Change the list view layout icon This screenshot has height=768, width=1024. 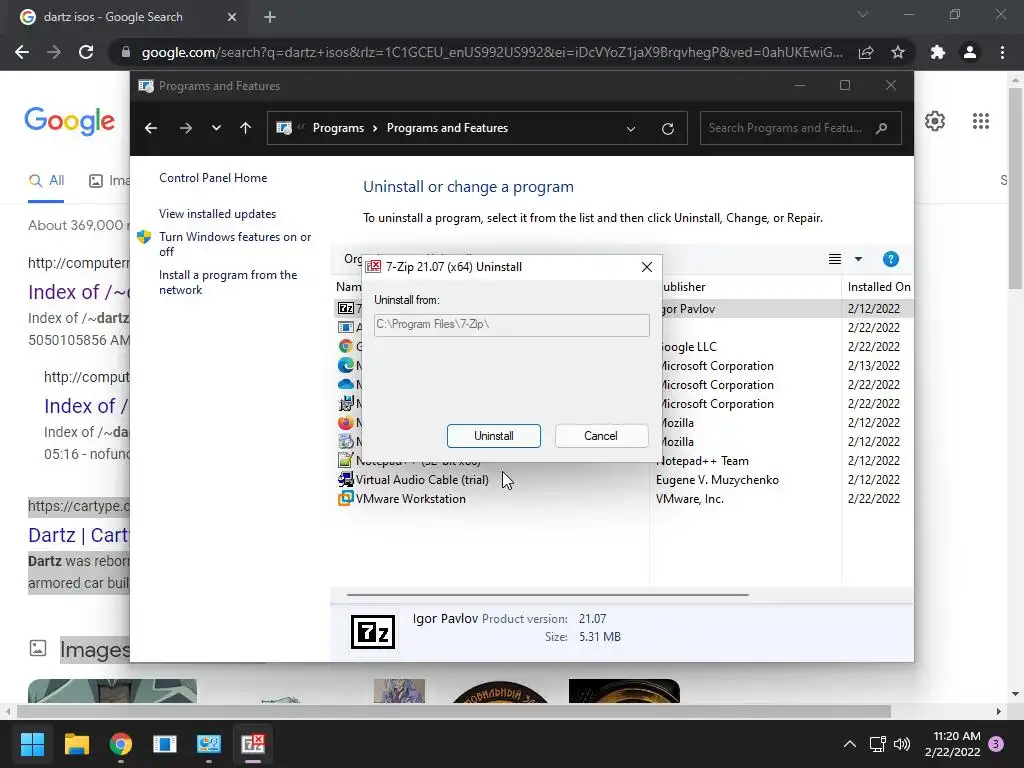coord(835,259)
